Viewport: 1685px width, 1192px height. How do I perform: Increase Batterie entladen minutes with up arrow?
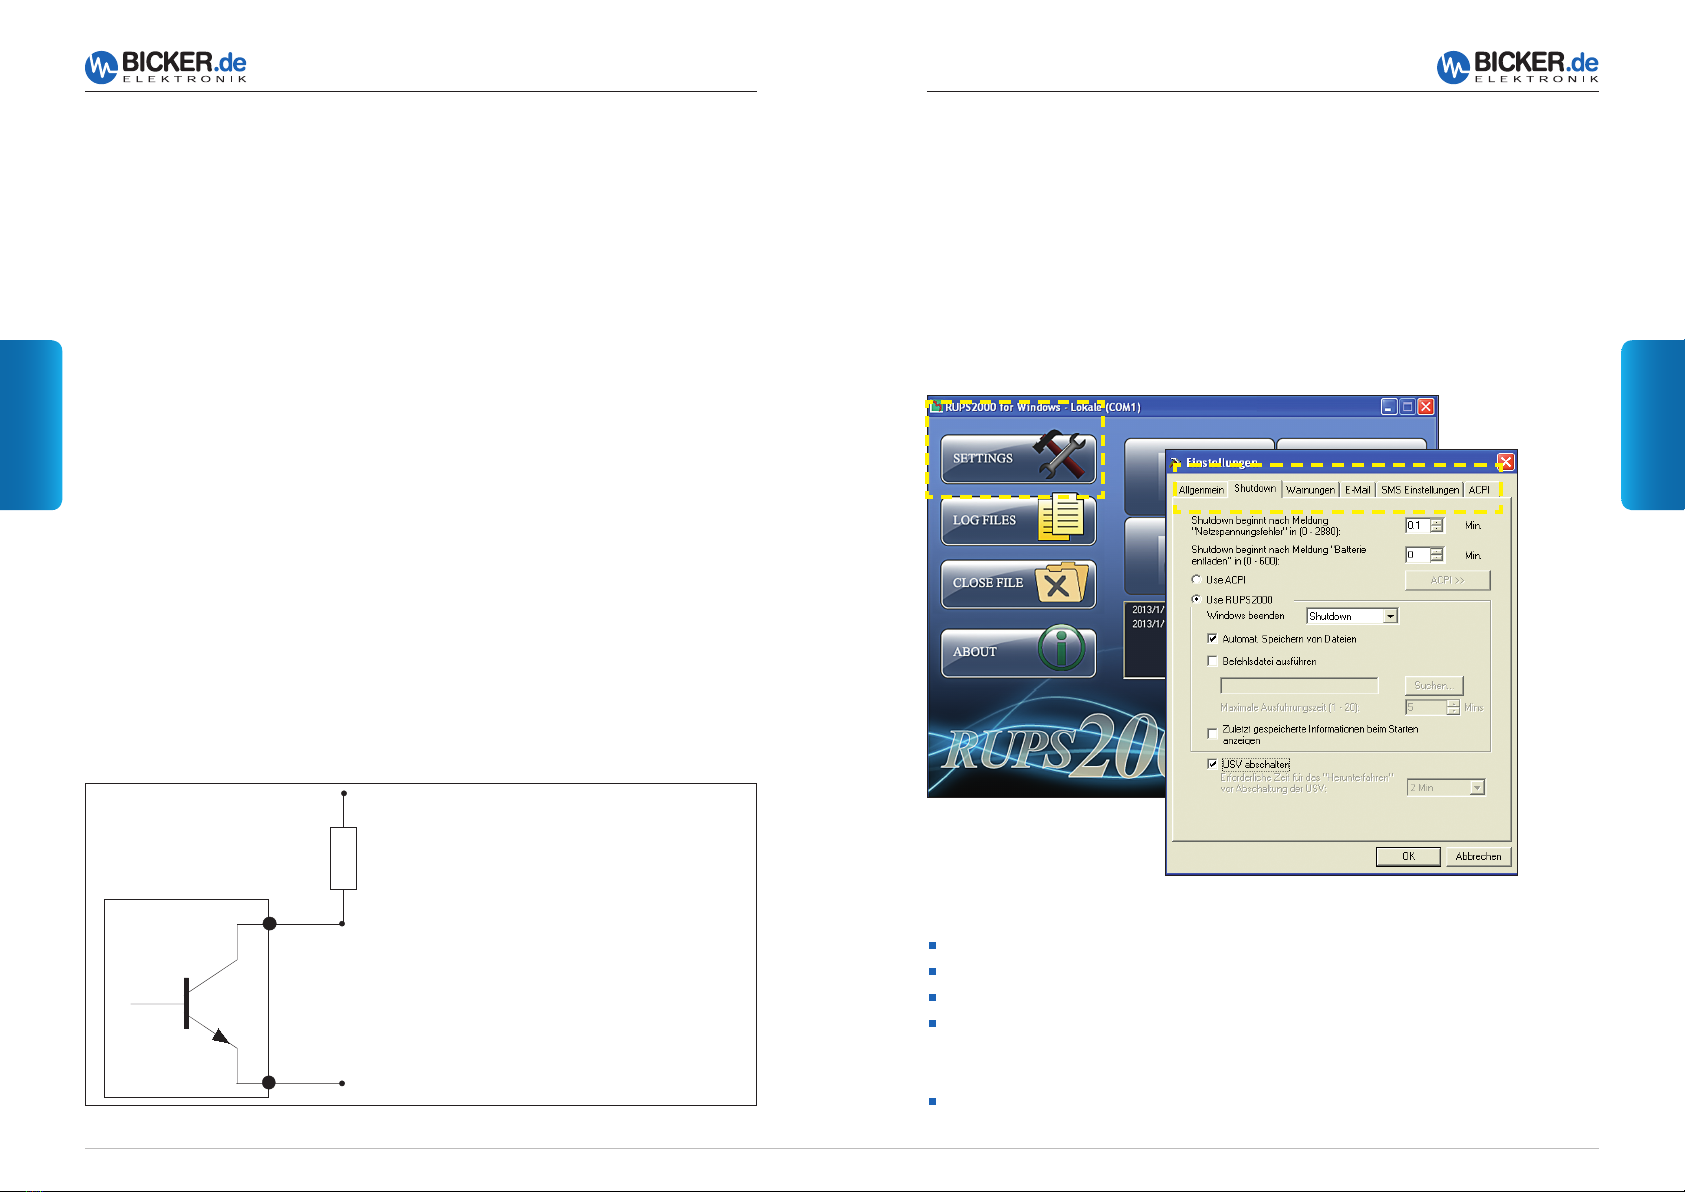[x=1437, y=551]
